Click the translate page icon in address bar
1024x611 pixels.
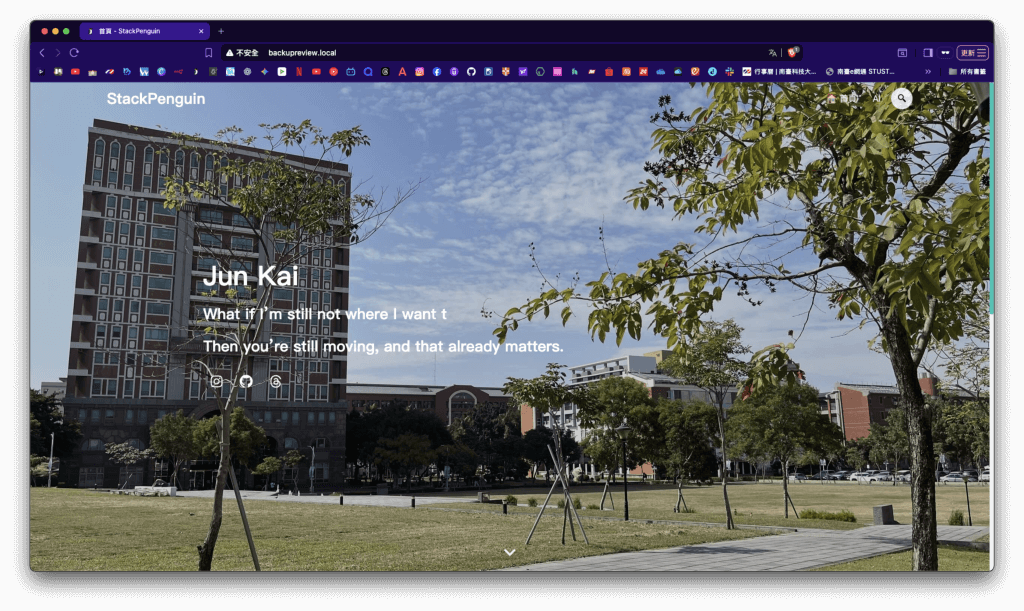coord(772,52)
